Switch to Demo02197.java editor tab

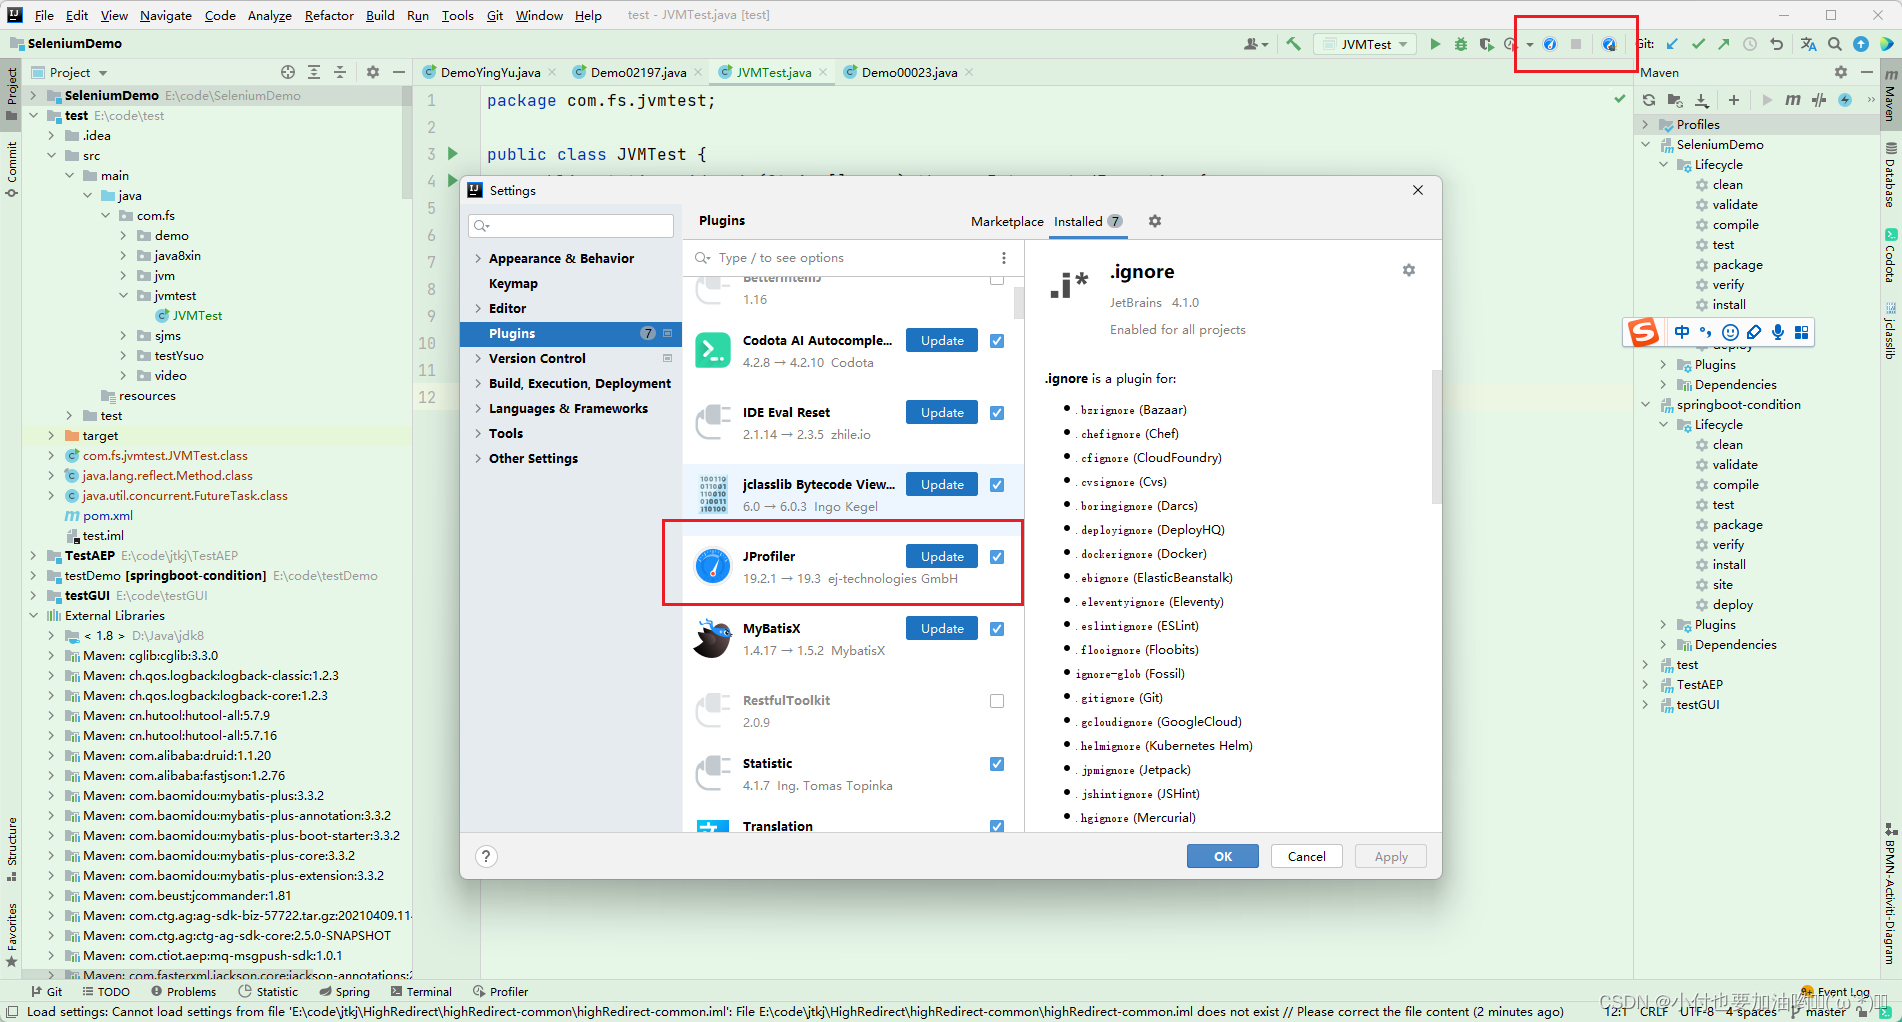click(638, 72)
